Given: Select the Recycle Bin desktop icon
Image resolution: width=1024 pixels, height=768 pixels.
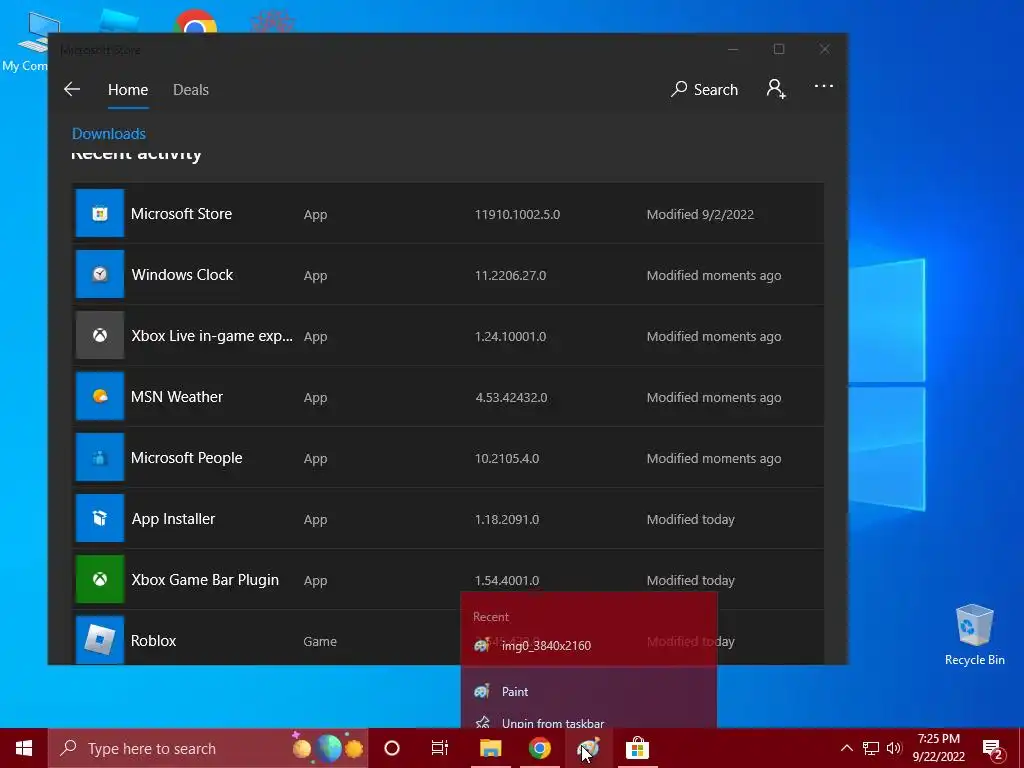Looking at the screenshot, I should [974, 635].
